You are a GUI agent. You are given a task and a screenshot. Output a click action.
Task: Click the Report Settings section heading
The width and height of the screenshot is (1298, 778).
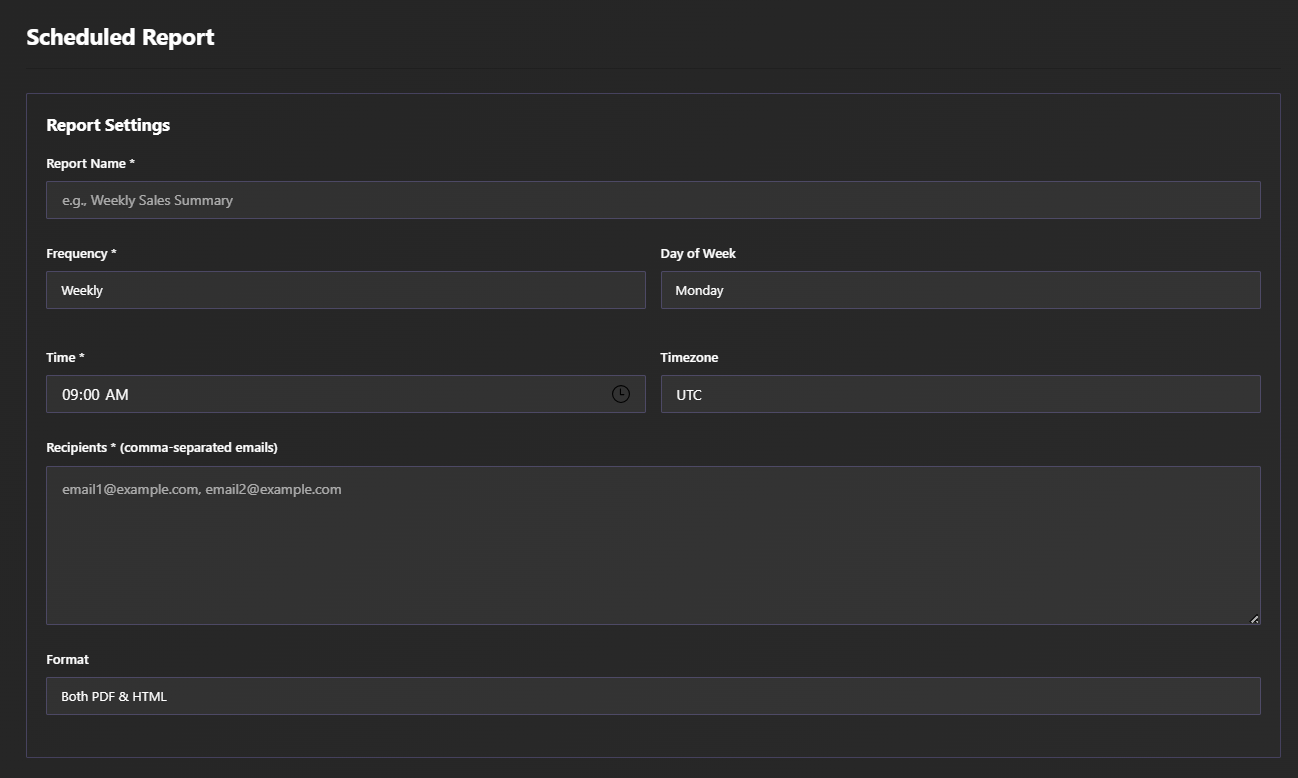[x=108, y=125]
